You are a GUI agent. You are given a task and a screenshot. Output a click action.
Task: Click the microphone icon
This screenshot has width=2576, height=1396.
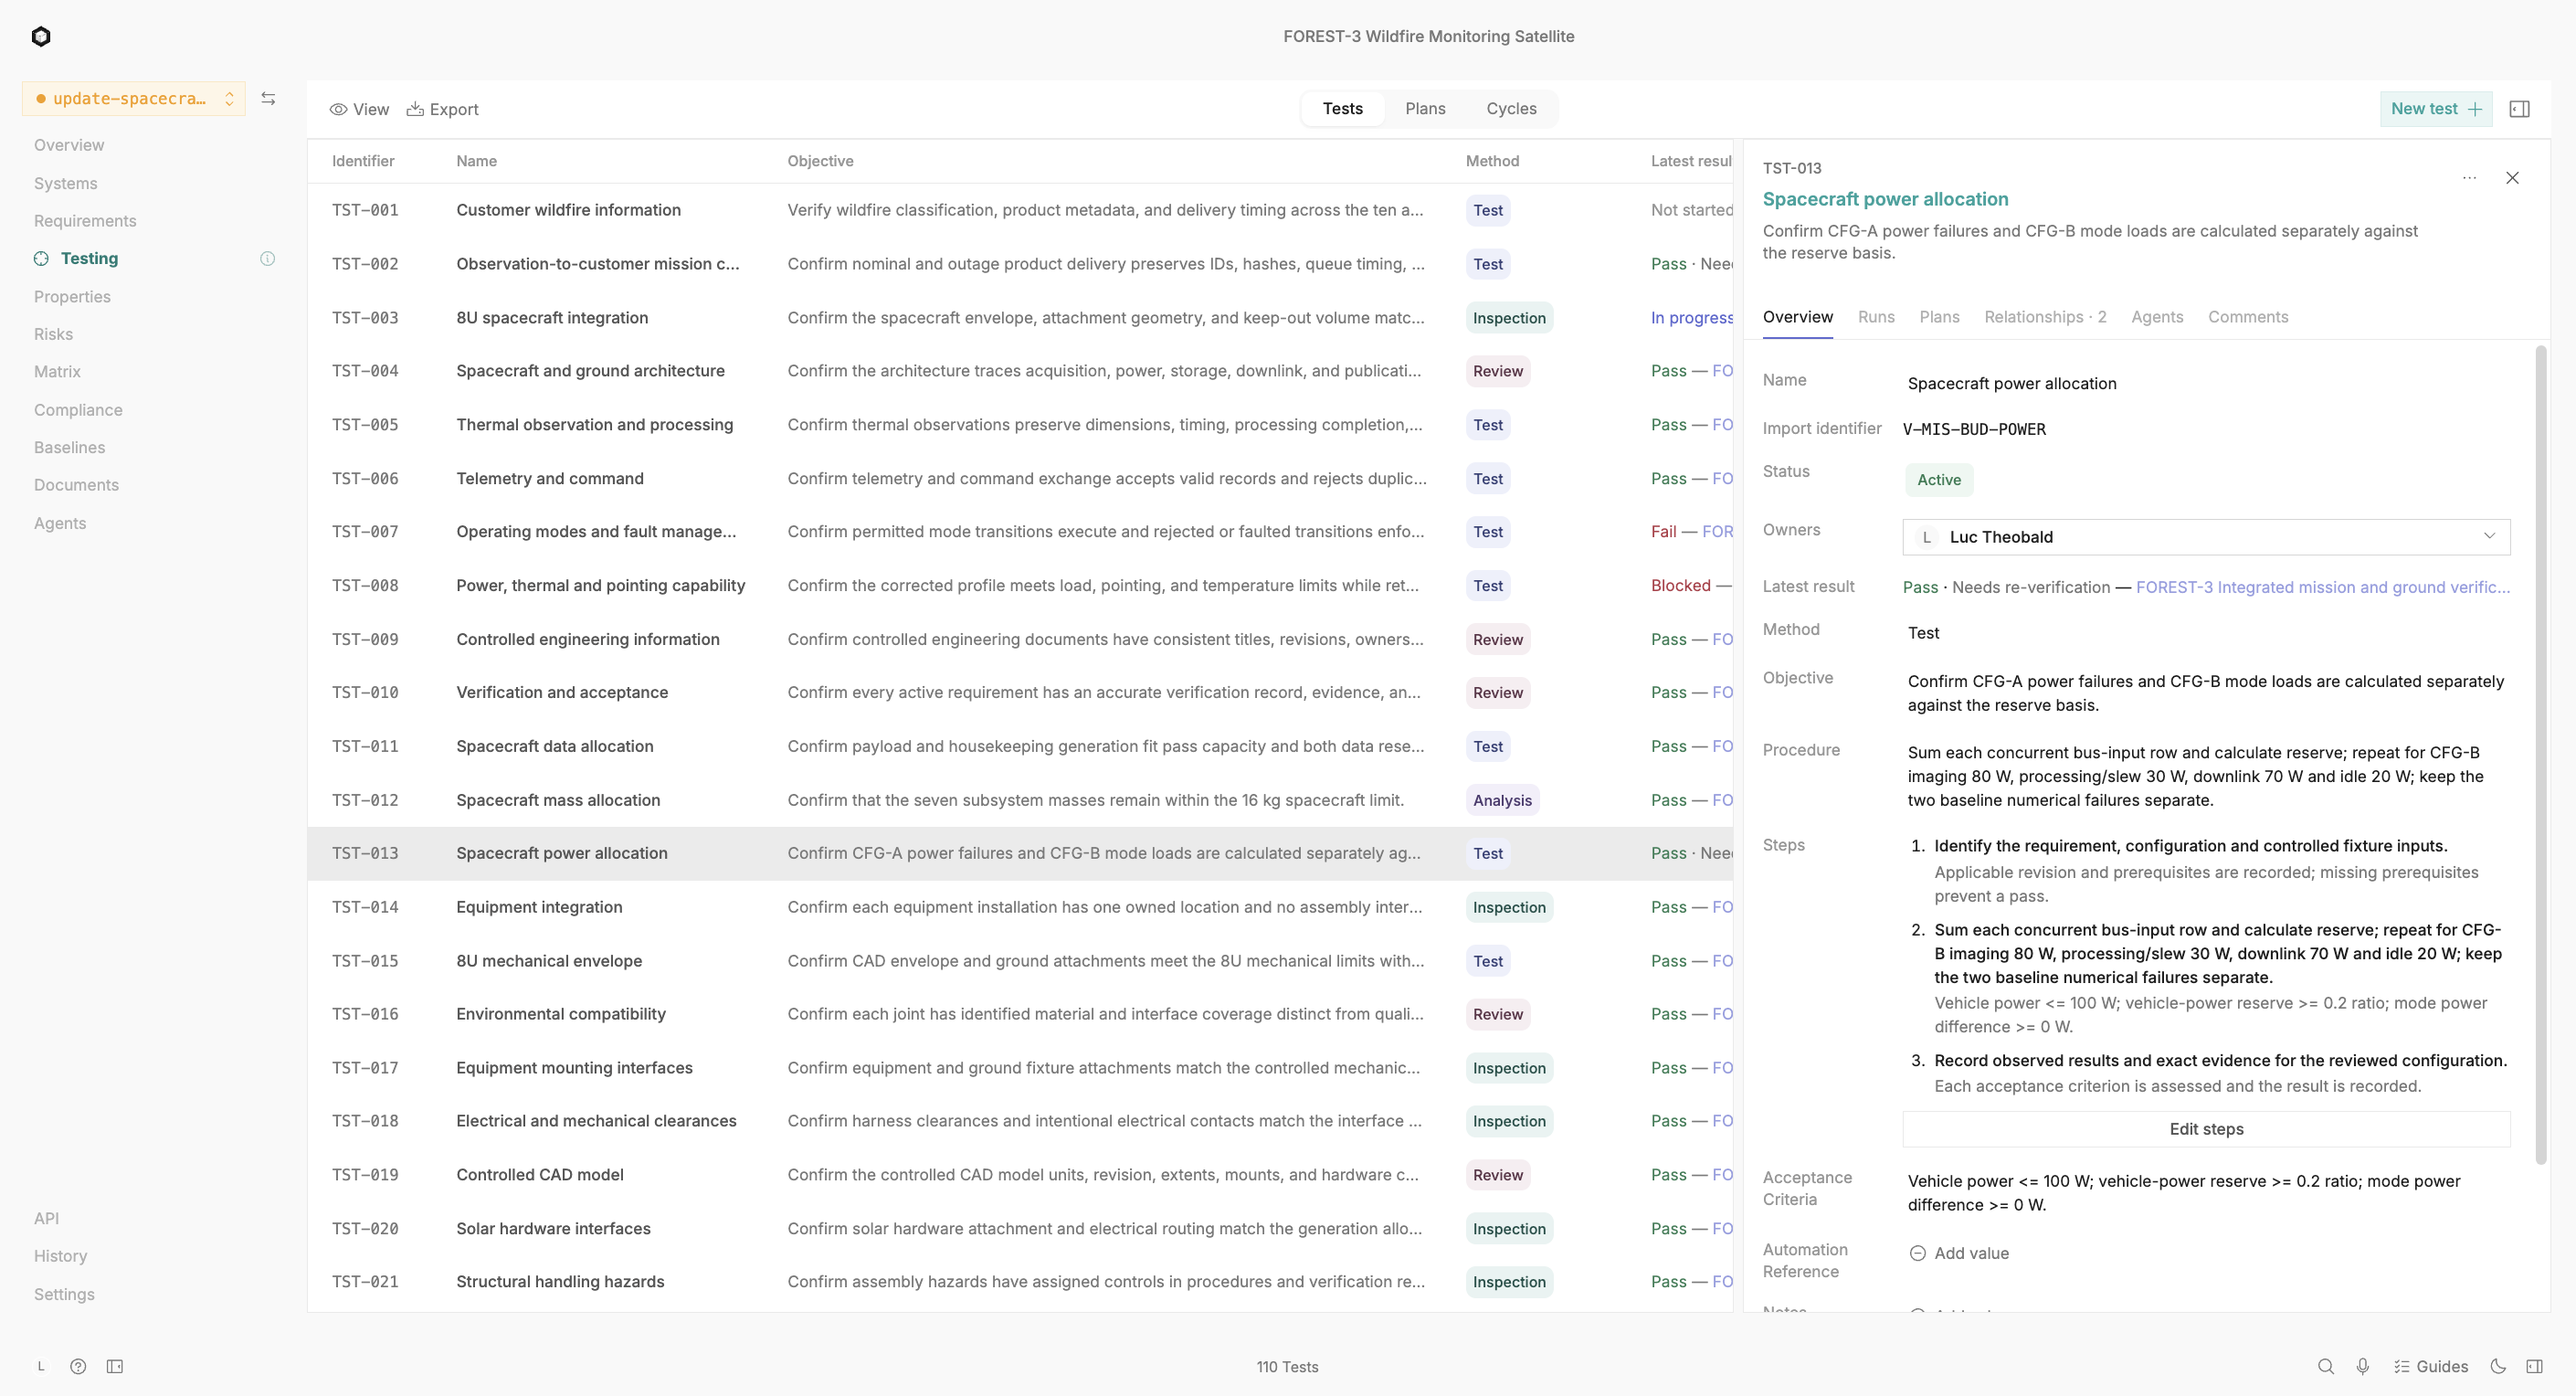point(2363,1366)
